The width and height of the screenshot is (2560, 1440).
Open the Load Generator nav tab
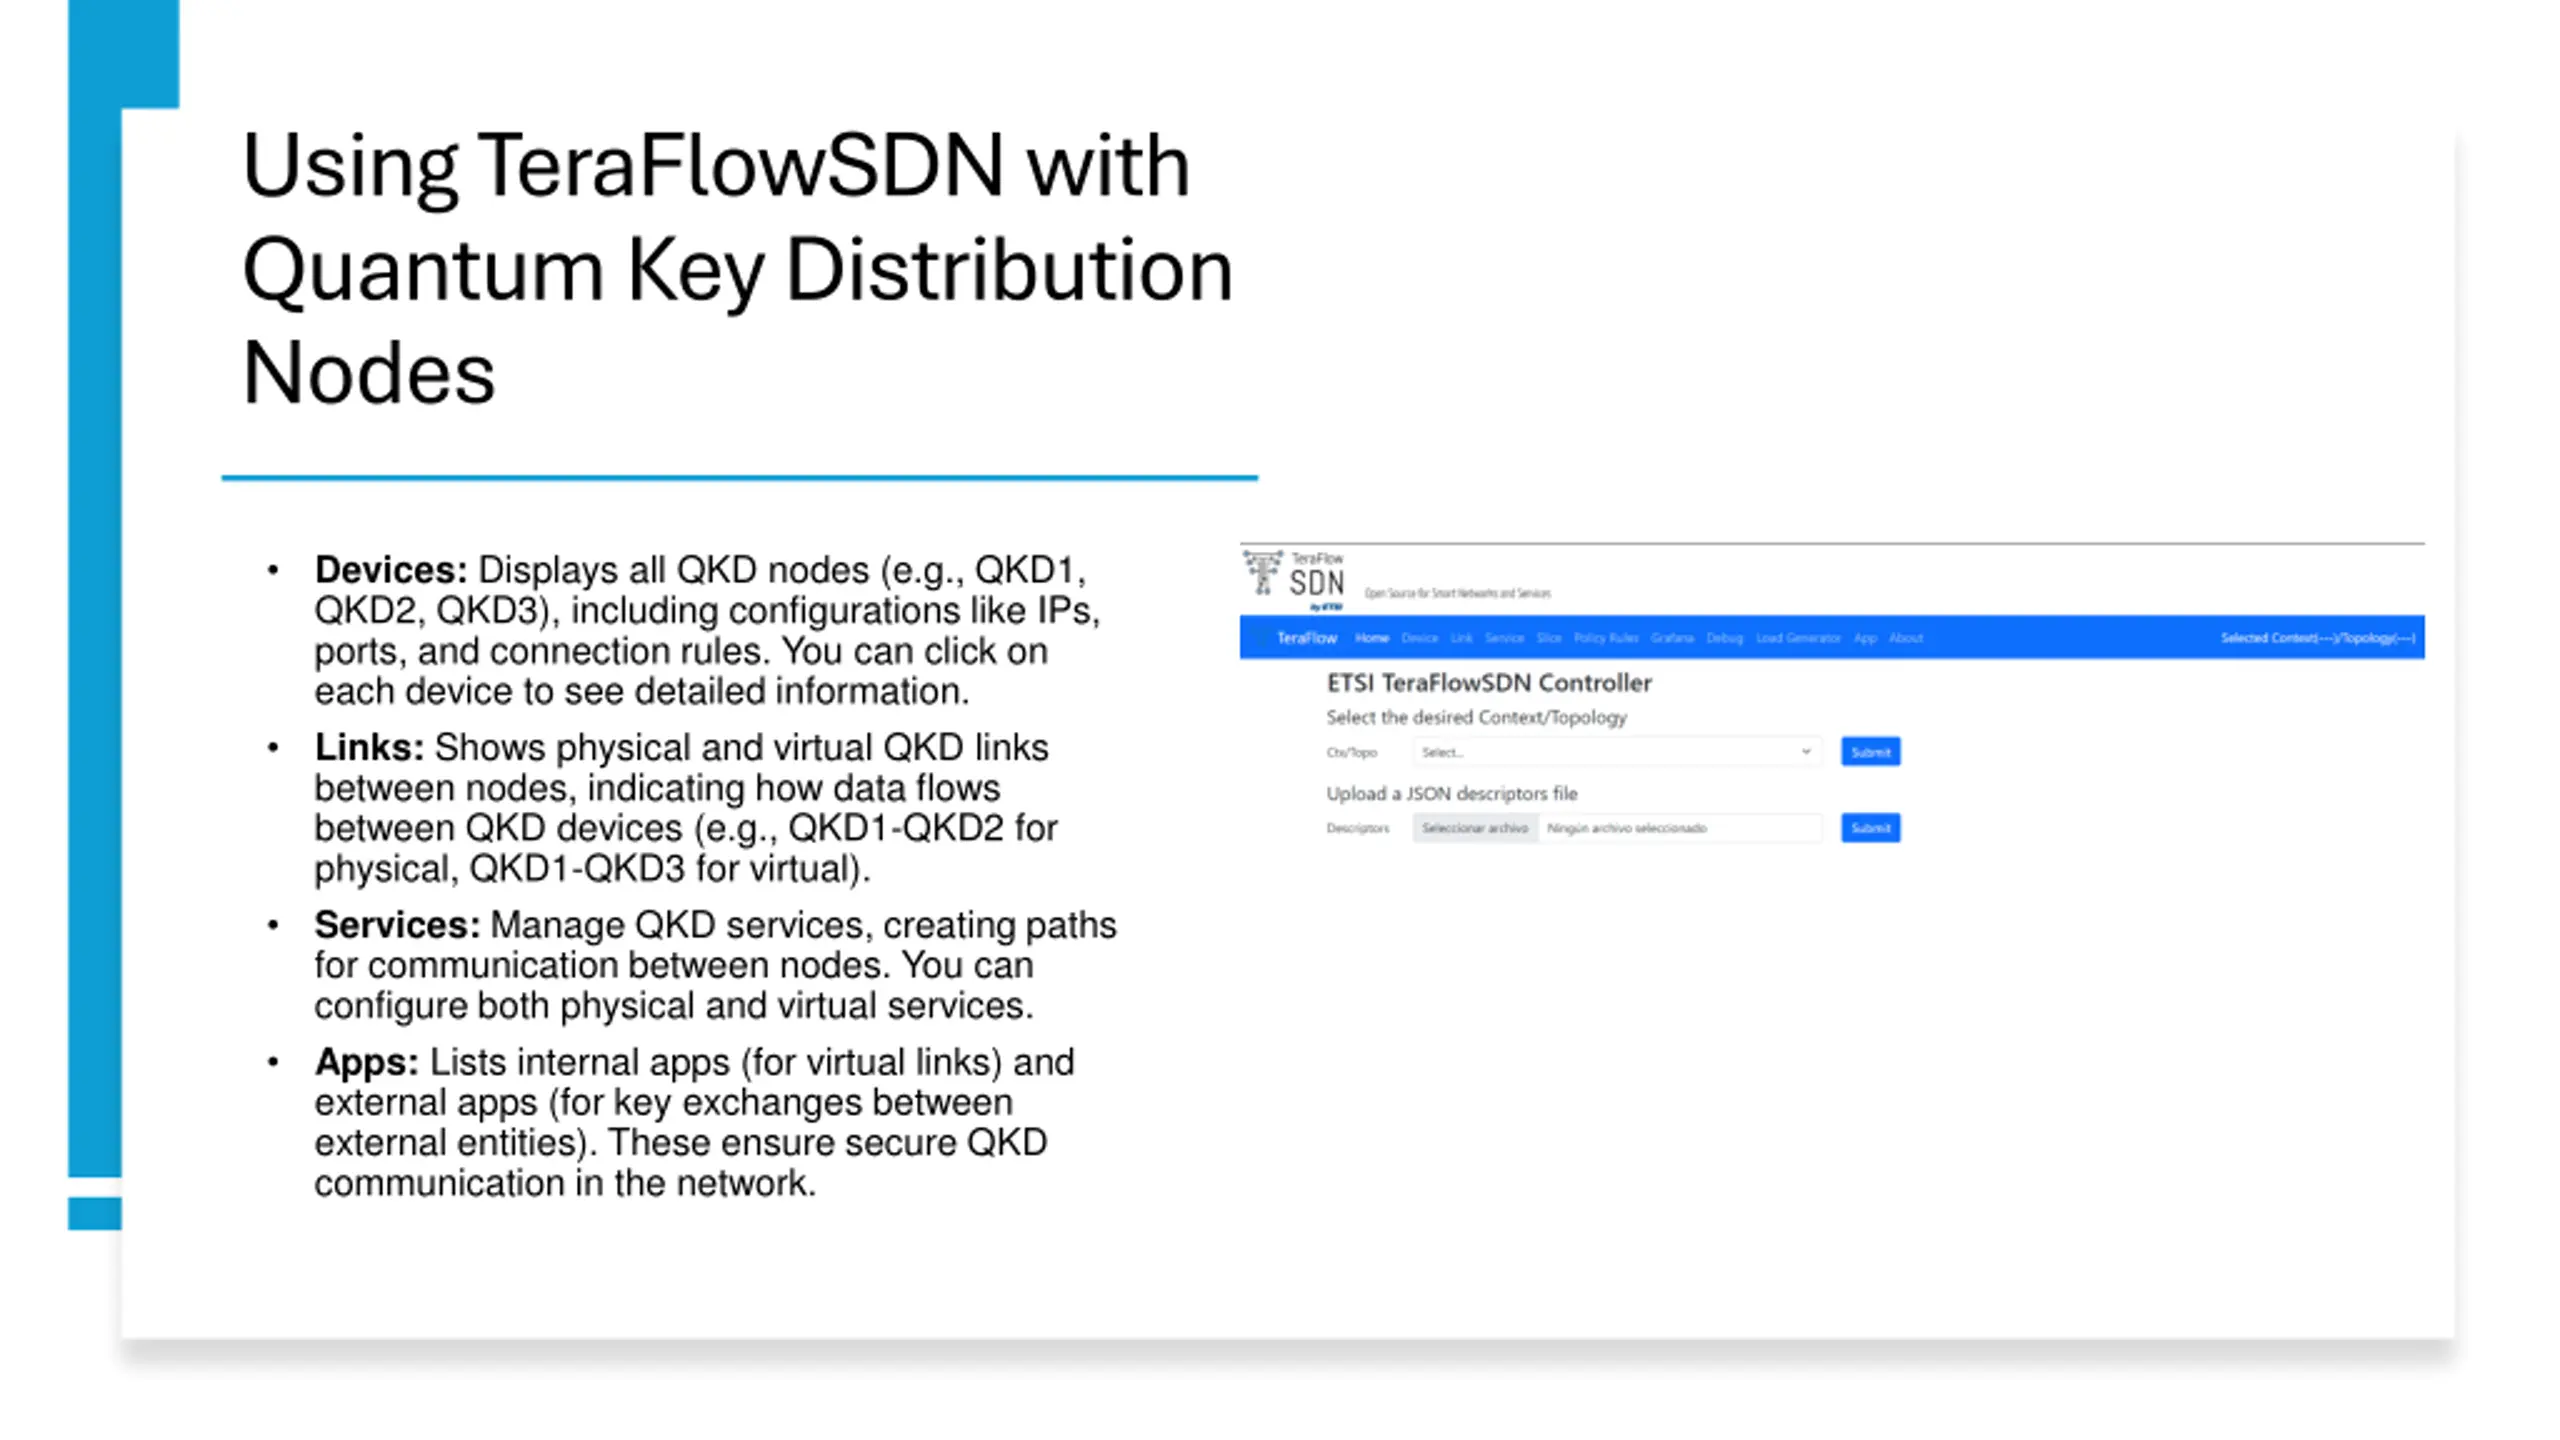[x=1798, y=638]
